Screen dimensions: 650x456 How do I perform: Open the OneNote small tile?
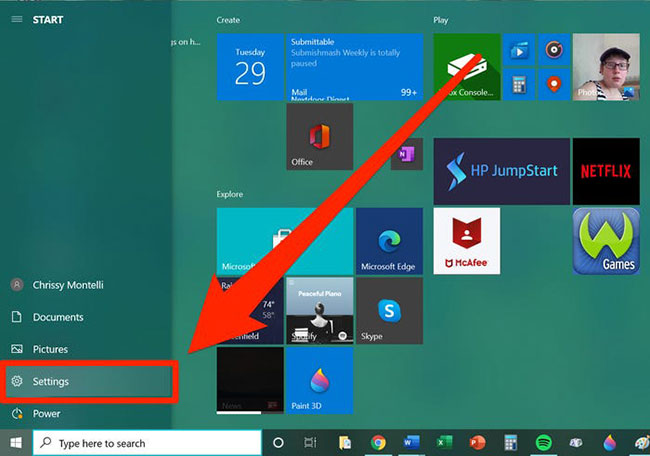pyautogui.click(x=407, y=154)
